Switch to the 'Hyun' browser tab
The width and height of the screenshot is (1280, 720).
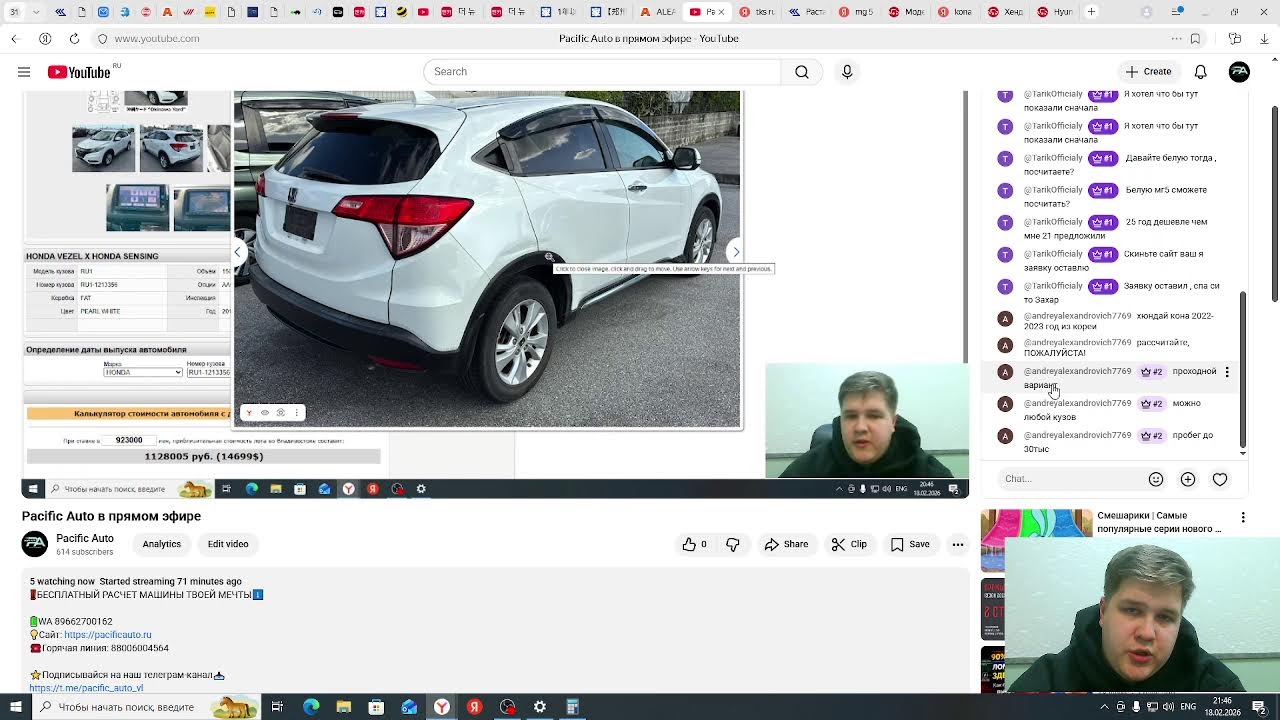pyautogui.click(x=1055, y=12)
